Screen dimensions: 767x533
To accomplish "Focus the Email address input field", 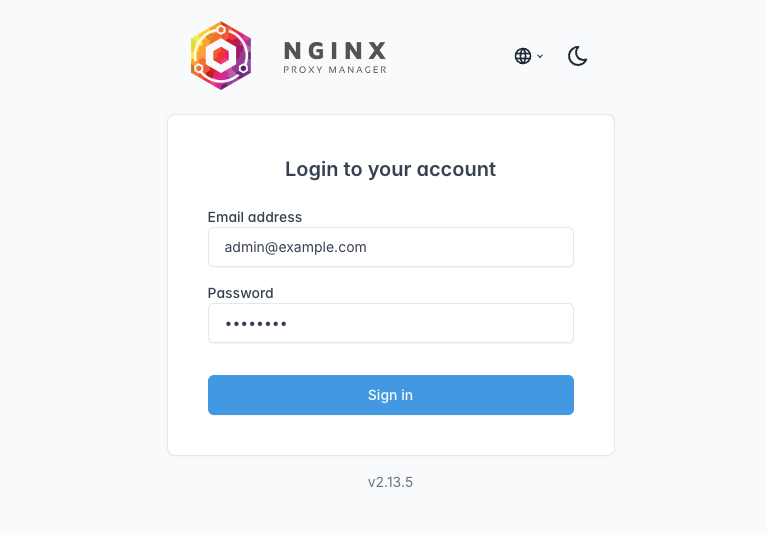I will click(391, 247).
